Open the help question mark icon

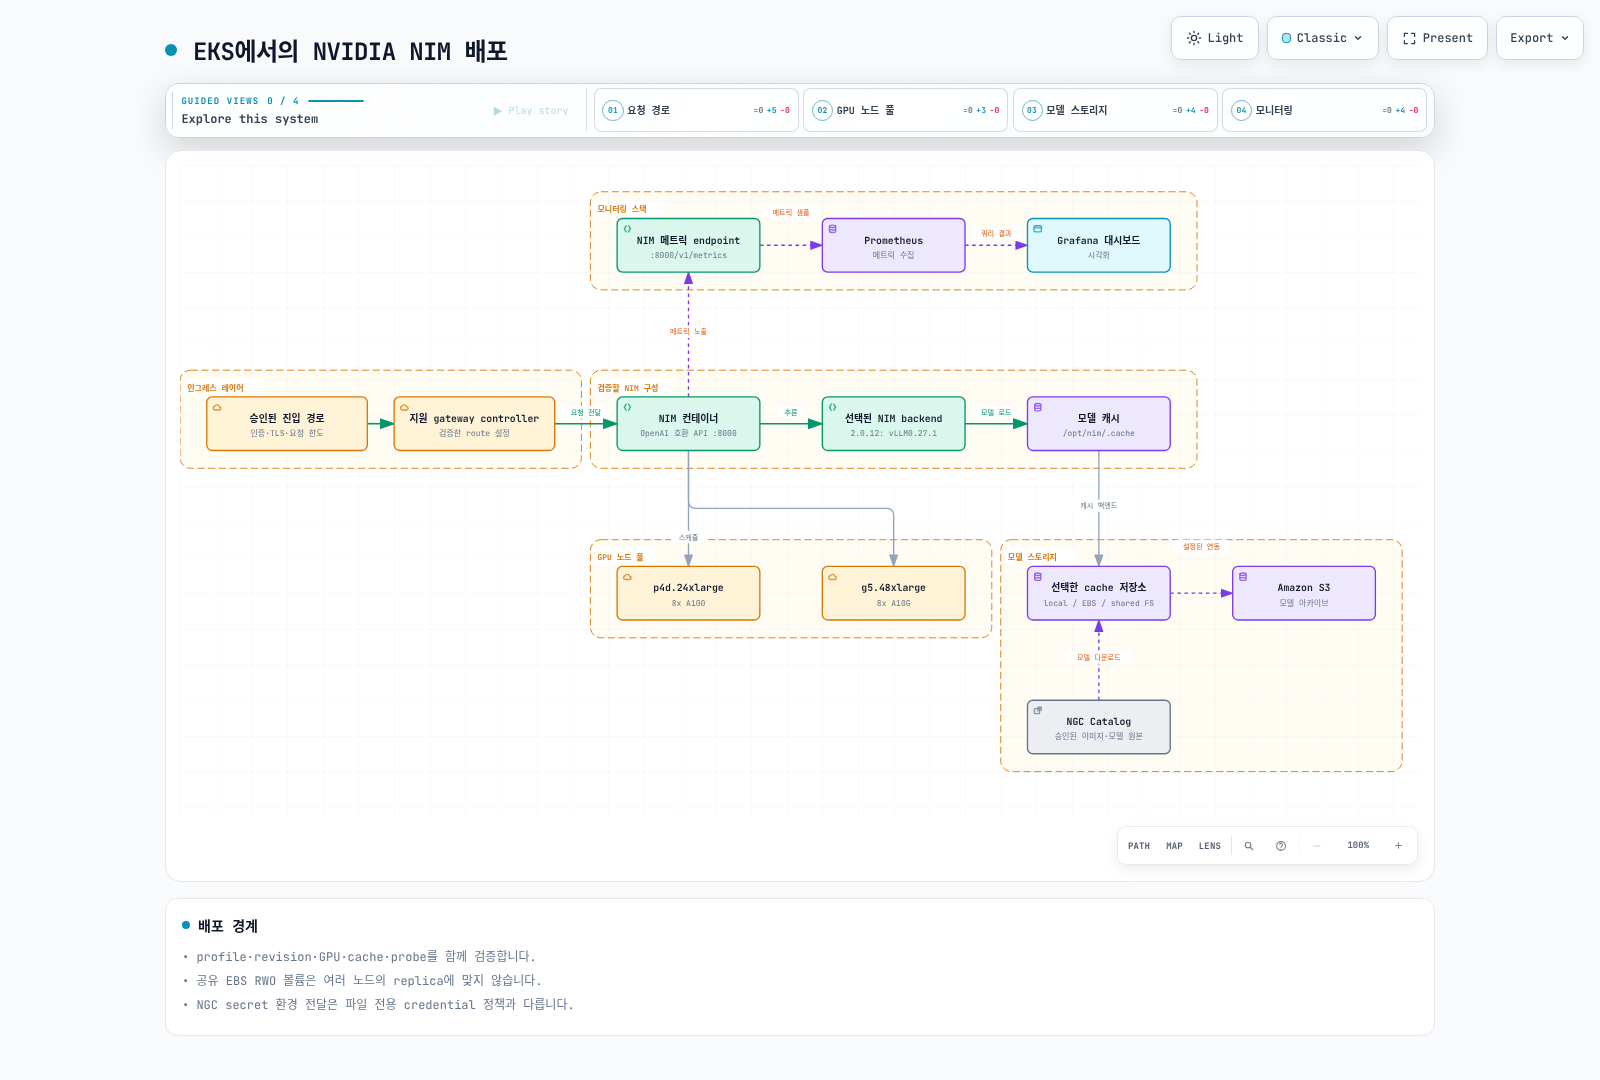1281,846
